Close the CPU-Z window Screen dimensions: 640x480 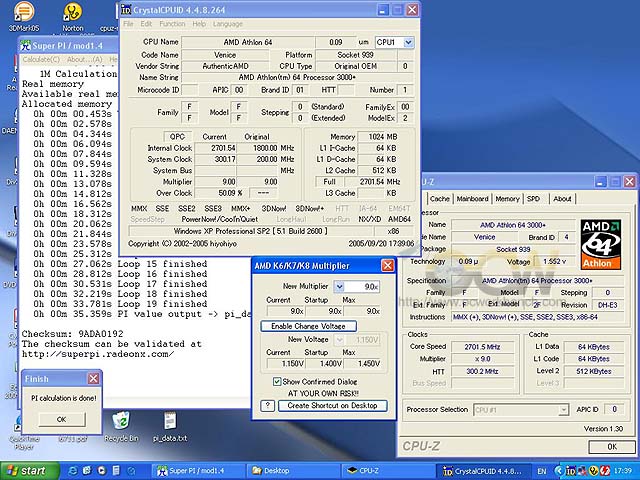click(x=629, y=182)
